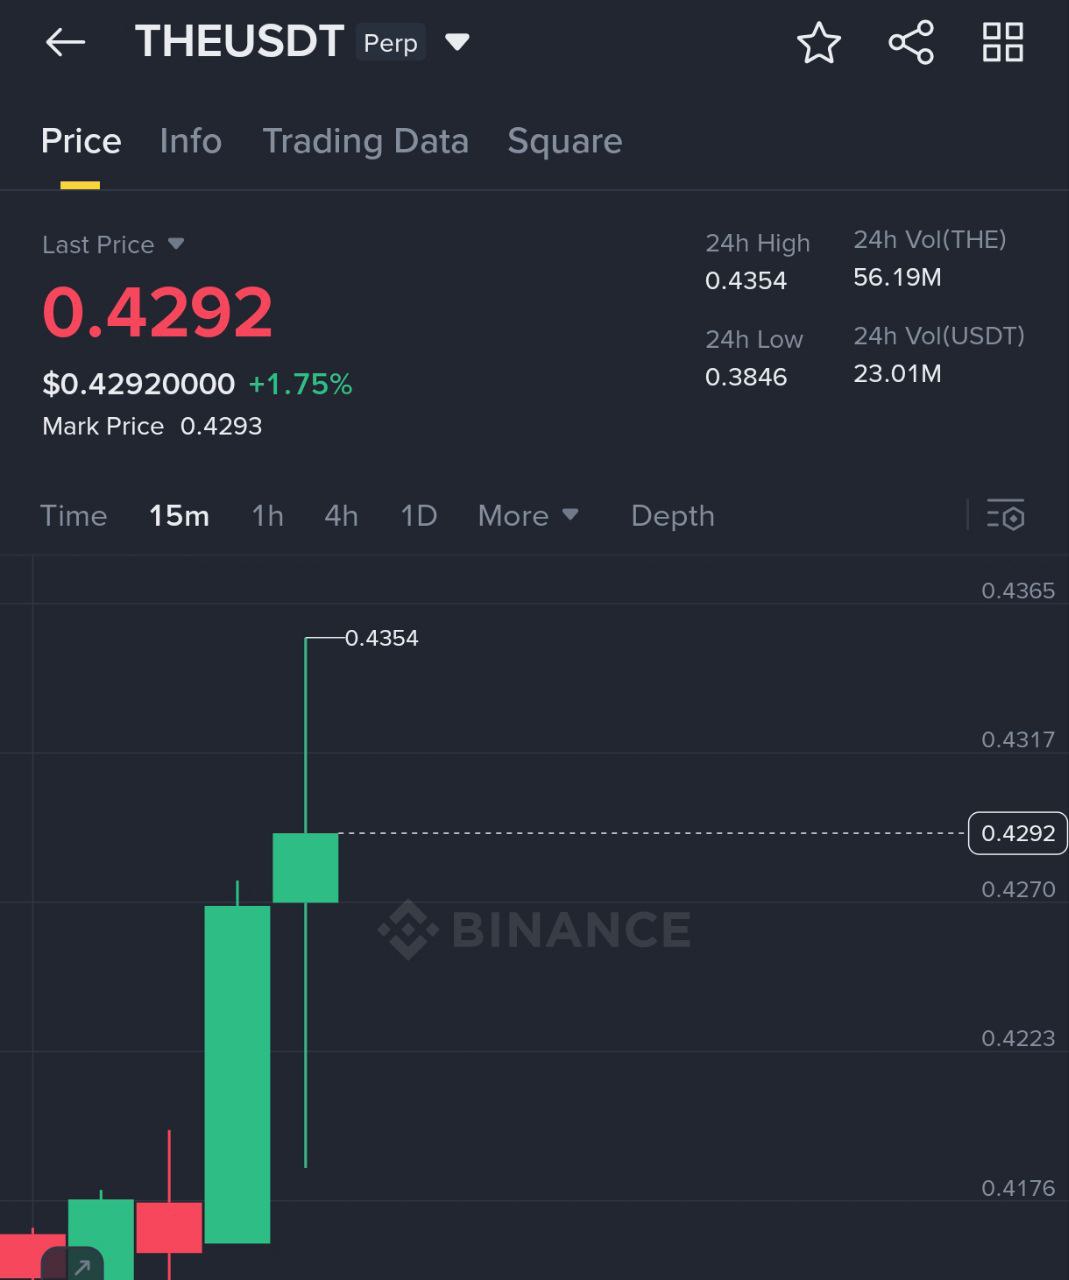
Task: Open the four-square grid menu icon
Action: 1002,43
